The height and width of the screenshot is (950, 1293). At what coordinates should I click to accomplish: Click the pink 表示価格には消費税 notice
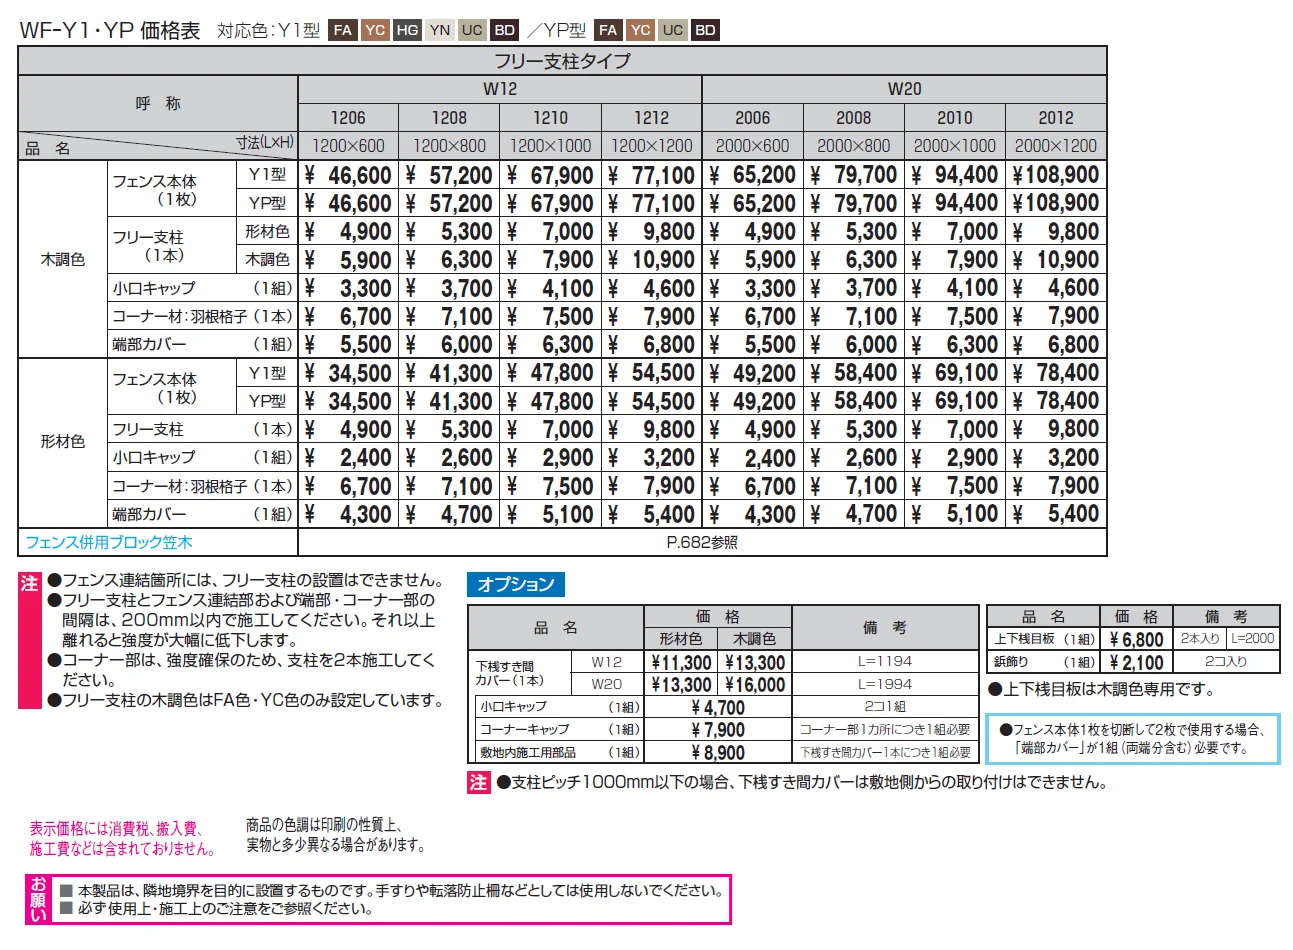click(122, 839)
